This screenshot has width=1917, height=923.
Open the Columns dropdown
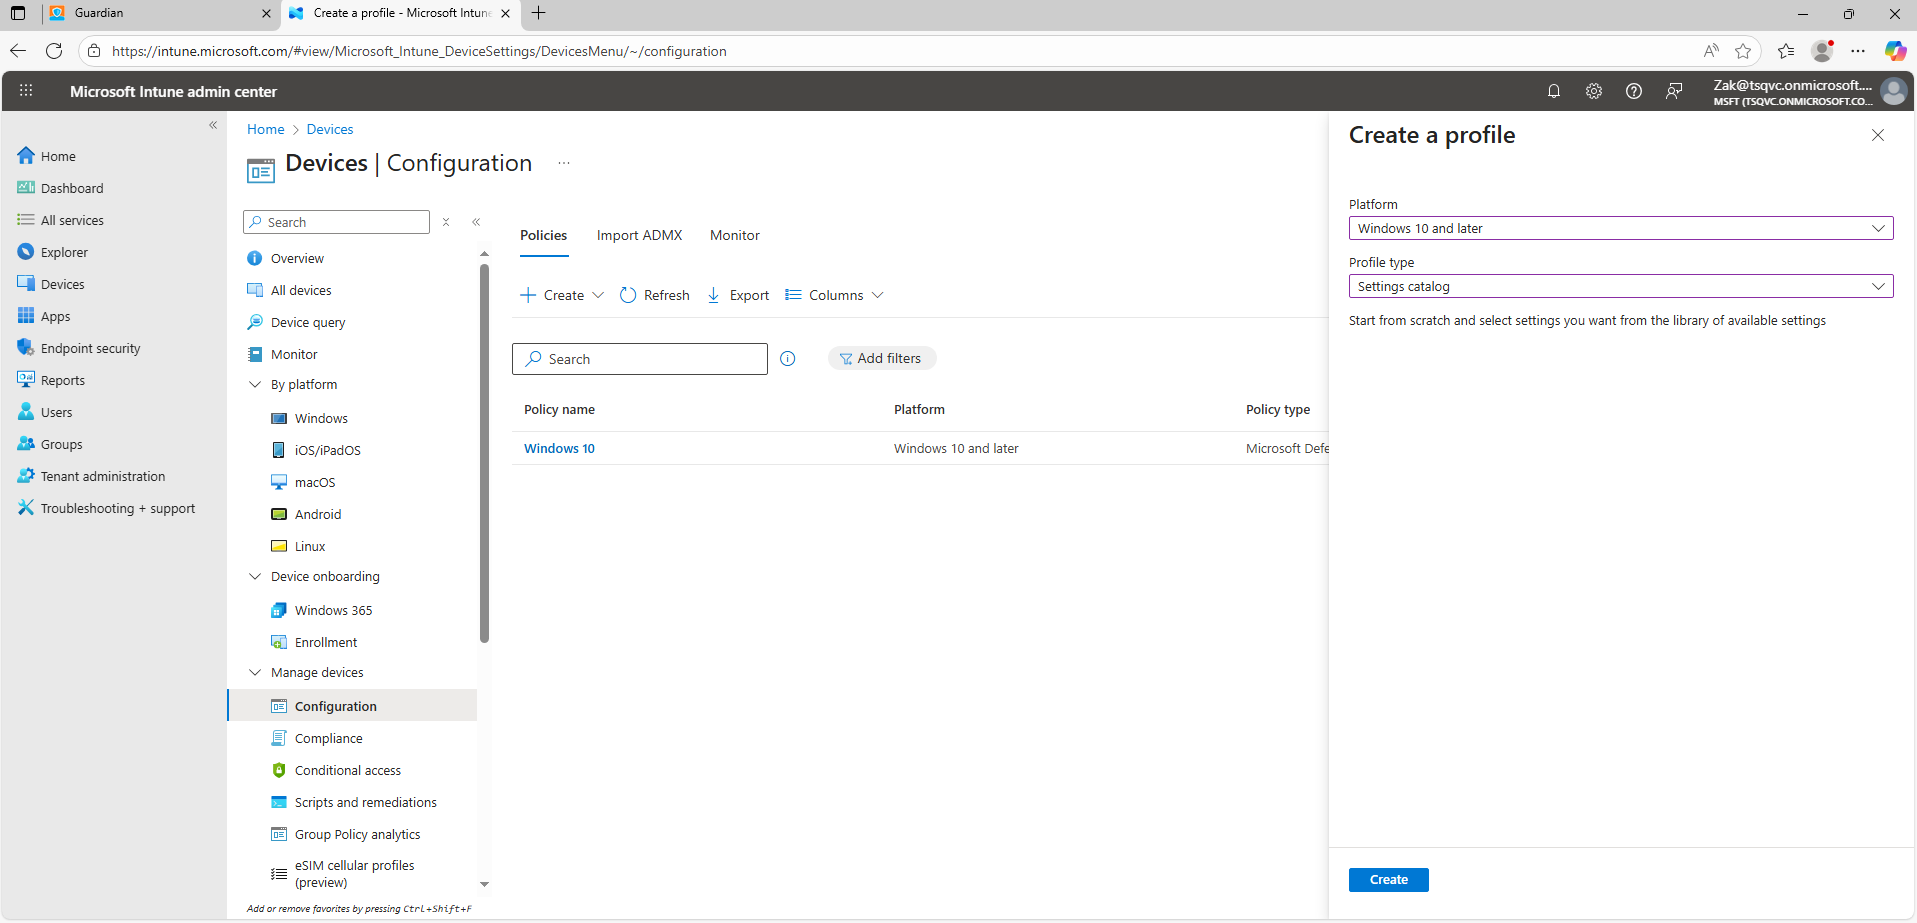(x=835, y=295)
